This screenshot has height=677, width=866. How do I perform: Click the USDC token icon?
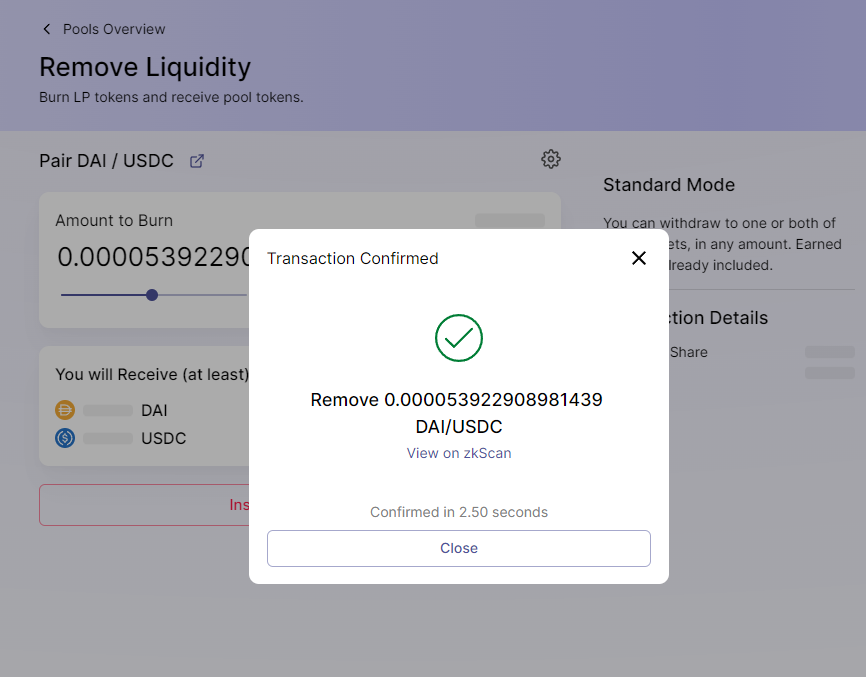[x=65, y=438]
